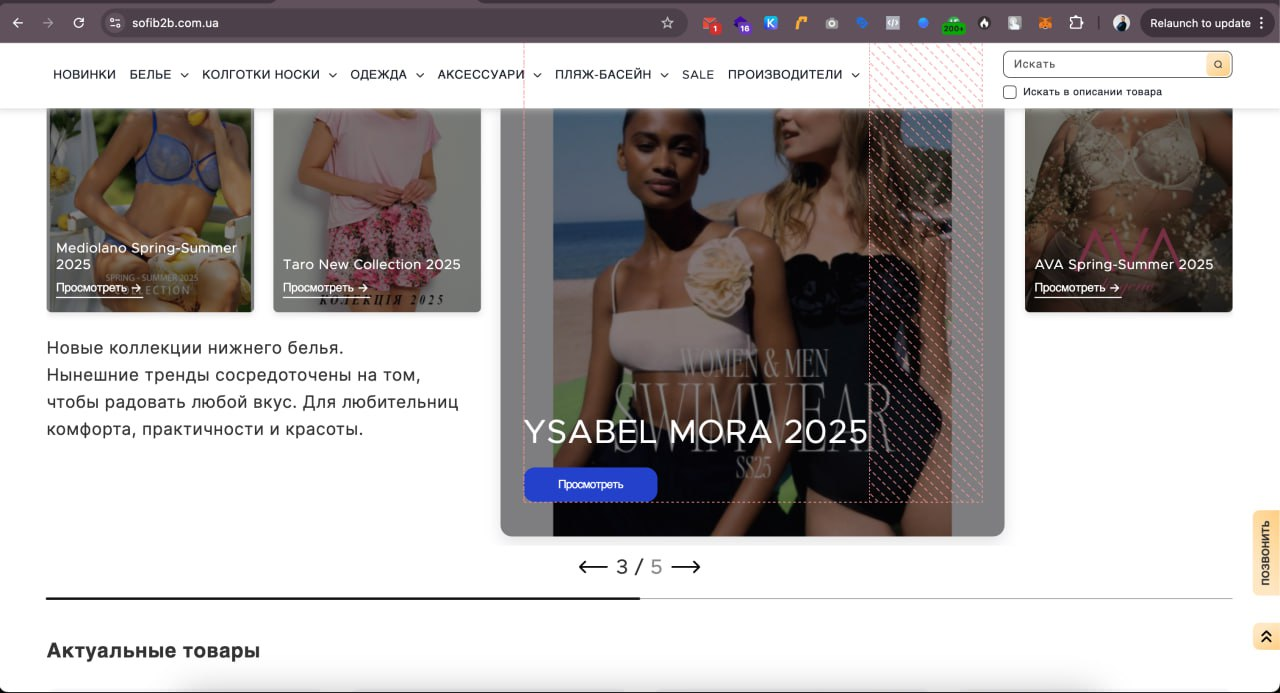Enable 'Искать в описании товара' checkbox
This screenshot has width=1280, height=693.
click(x=1010, y=92)
